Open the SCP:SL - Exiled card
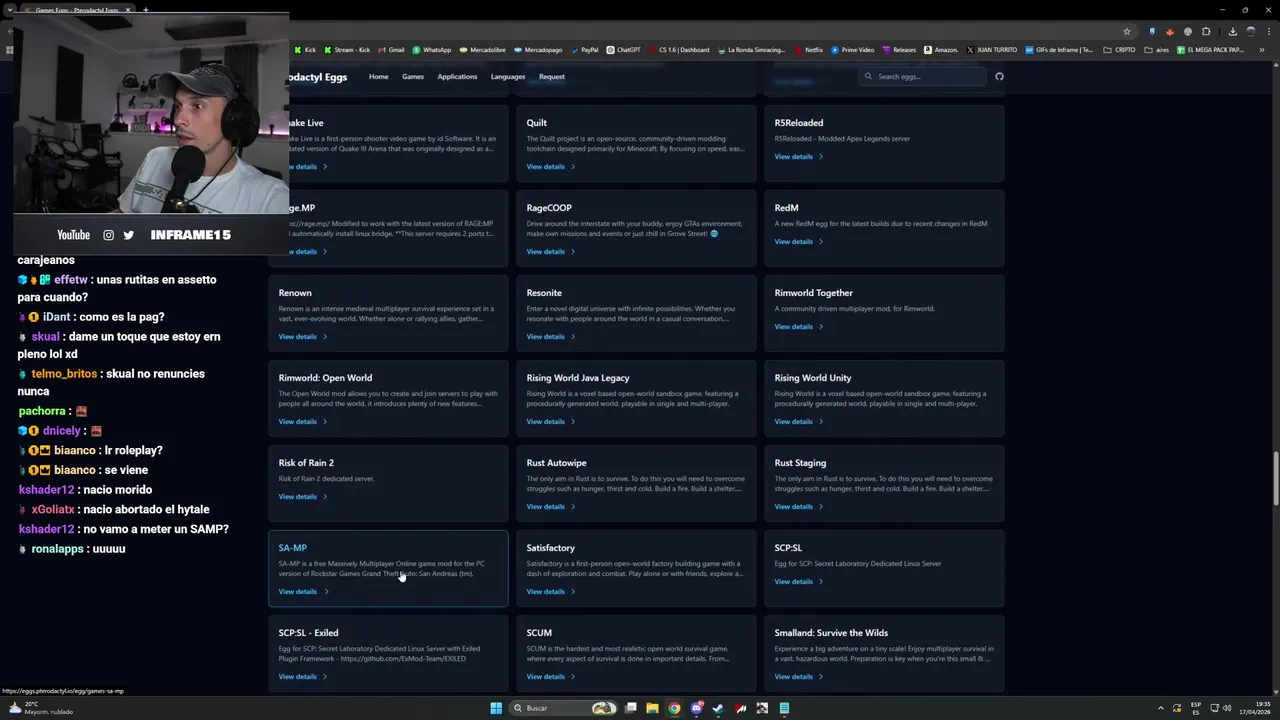Viewport: 1280px width, 720px height. [x=388, y=653]
